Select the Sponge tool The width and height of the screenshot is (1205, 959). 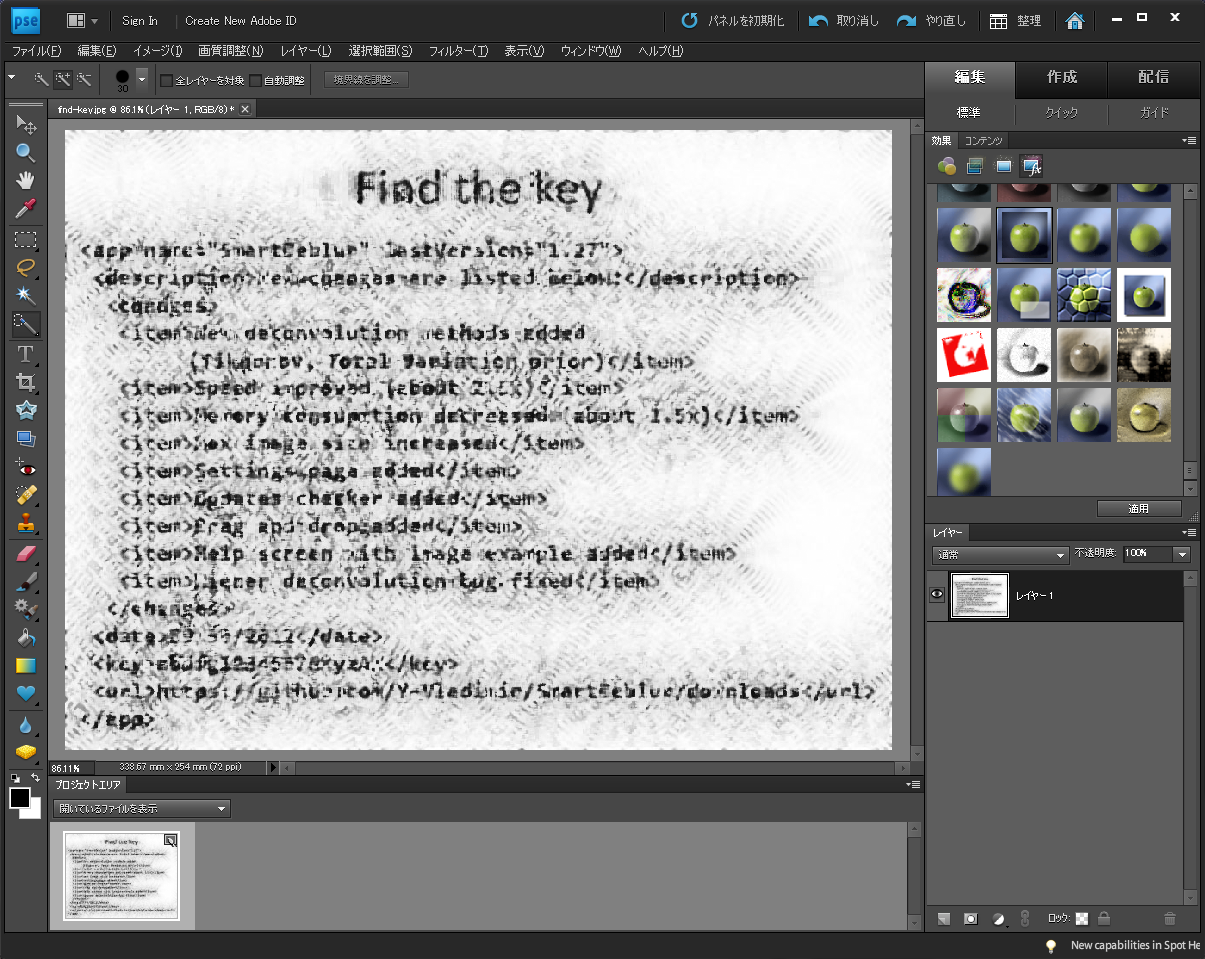click(26, 752)
